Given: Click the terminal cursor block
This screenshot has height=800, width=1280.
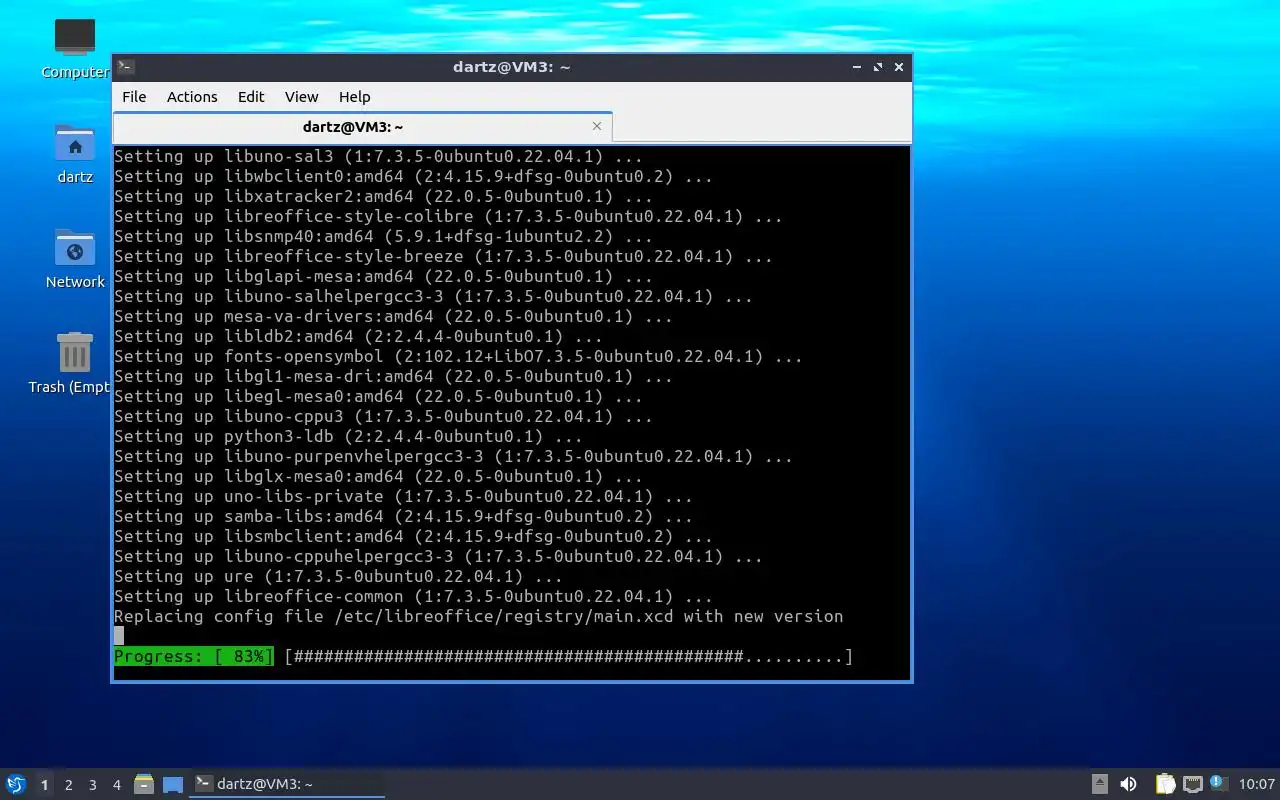Looking at the screenshot, I should (x=119, y=636).
